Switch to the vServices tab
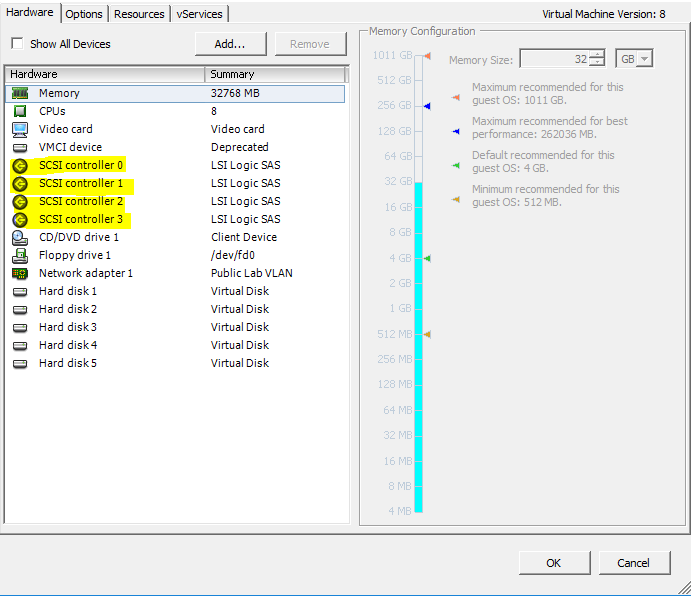Viewport: 691px width, 596px height. (199, 14)
